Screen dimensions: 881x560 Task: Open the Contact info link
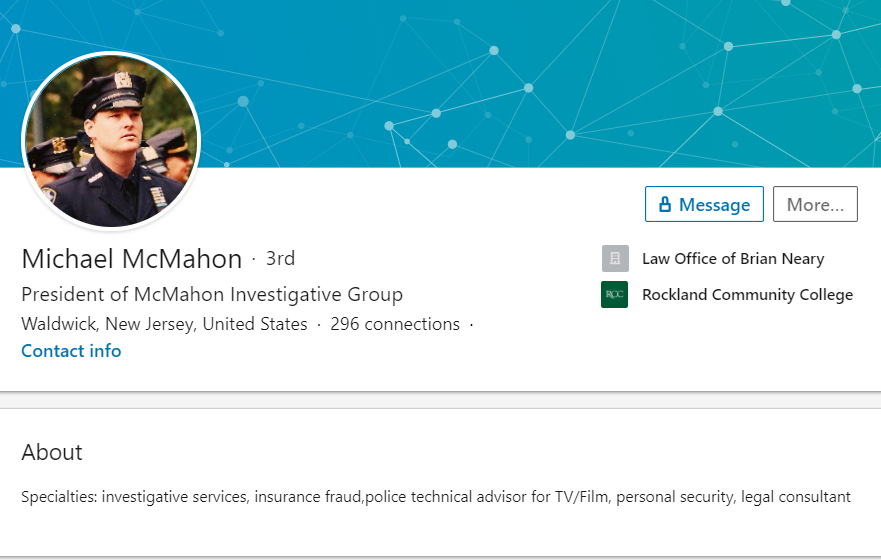tap(71, 351)
